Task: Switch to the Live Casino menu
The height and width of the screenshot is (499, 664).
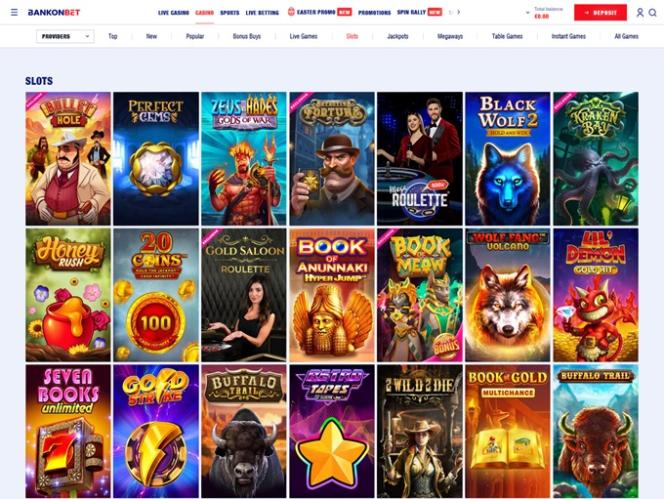Action: 174,13
